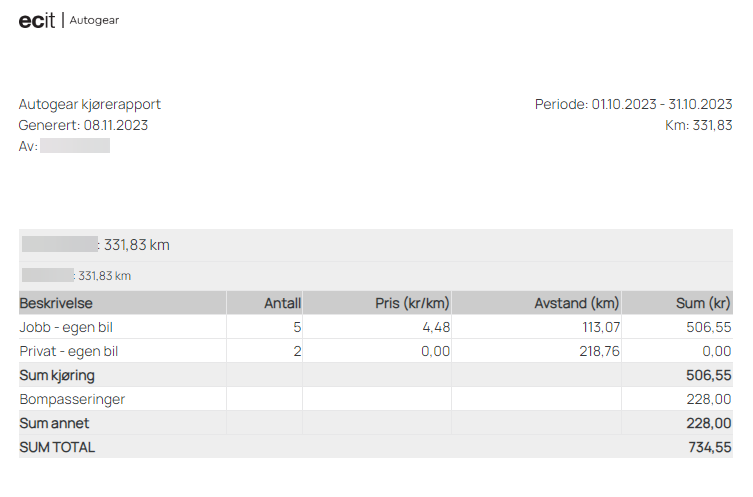753x497 pixels.
Task: Click the Bompasseringer row label
Action: [x=72, y=400]
